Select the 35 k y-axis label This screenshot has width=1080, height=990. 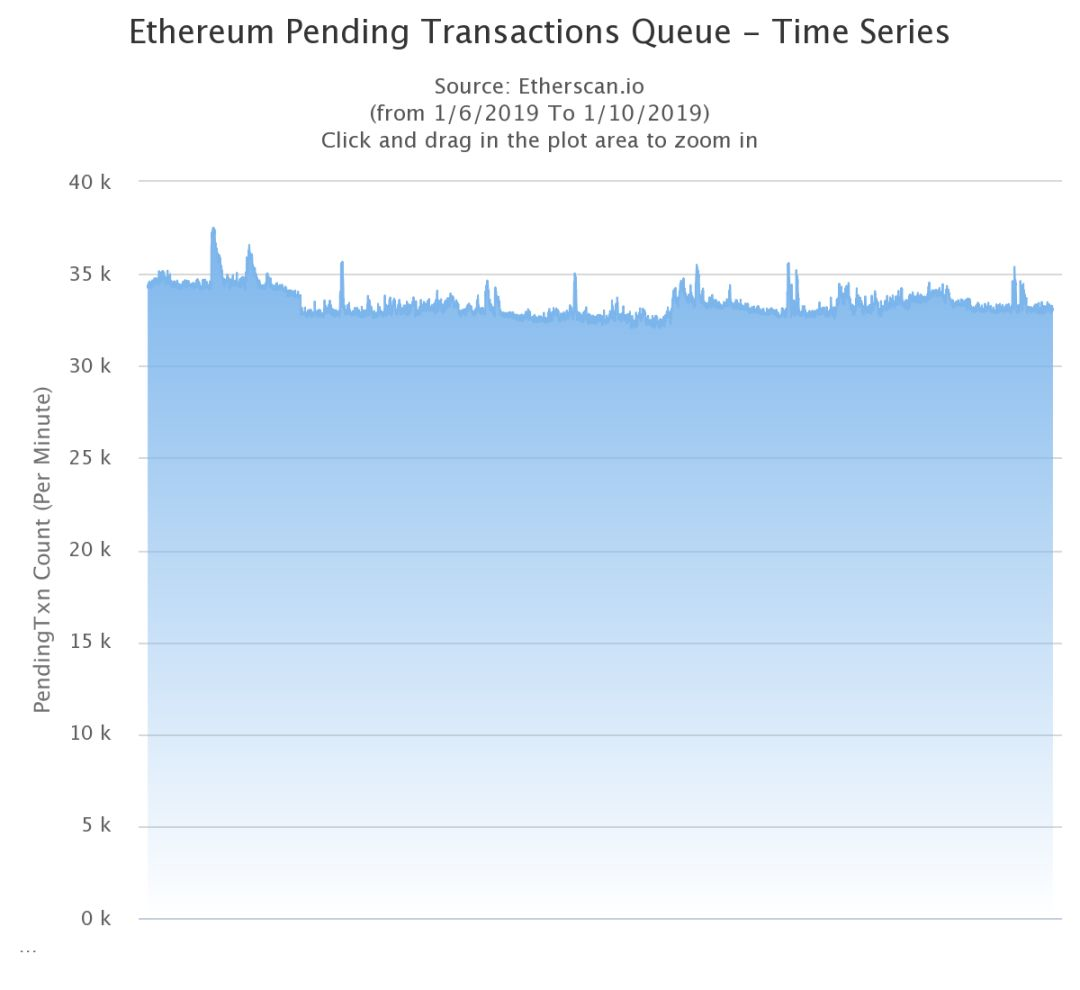coord(90,274)
